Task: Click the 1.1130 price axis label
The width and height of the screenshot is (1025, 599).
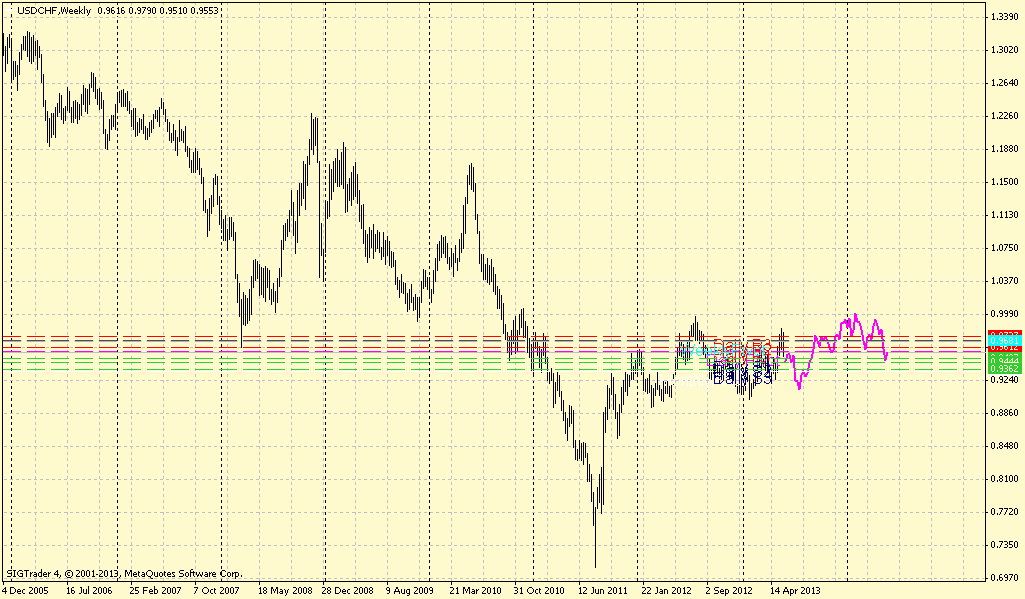Action: click(x=1005, y=214)
